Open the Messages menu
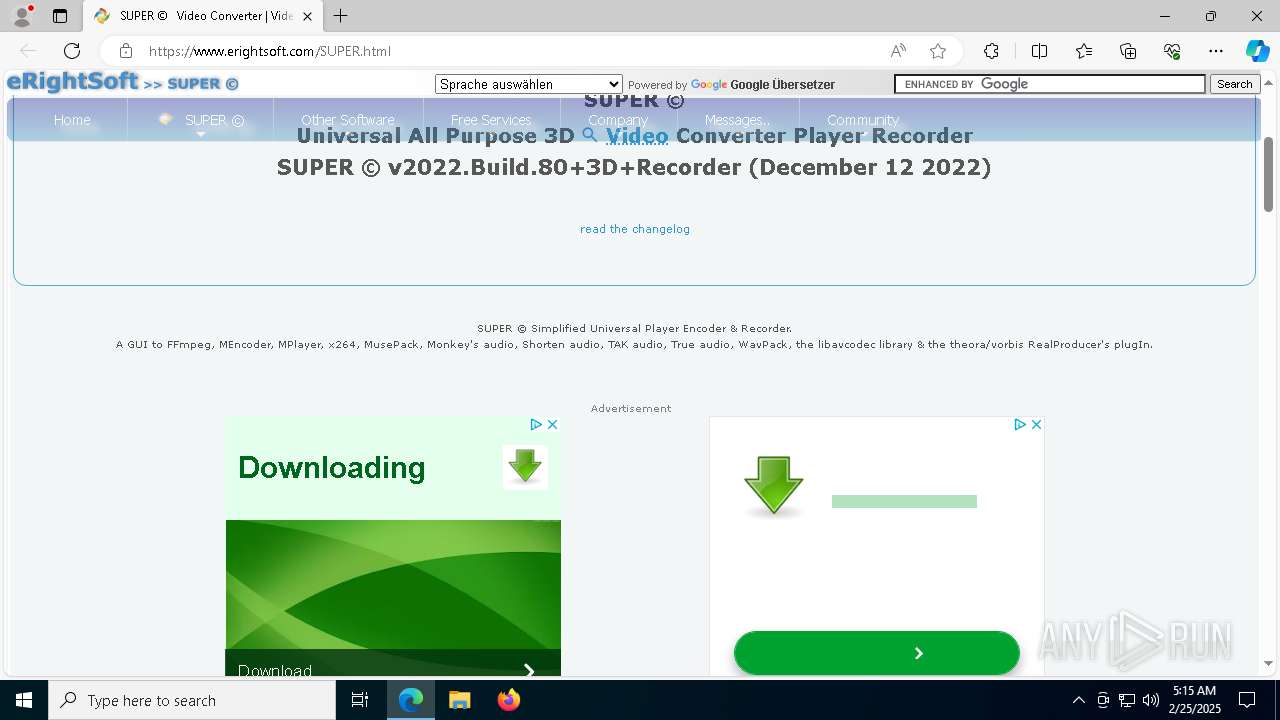 coord(737,120)
